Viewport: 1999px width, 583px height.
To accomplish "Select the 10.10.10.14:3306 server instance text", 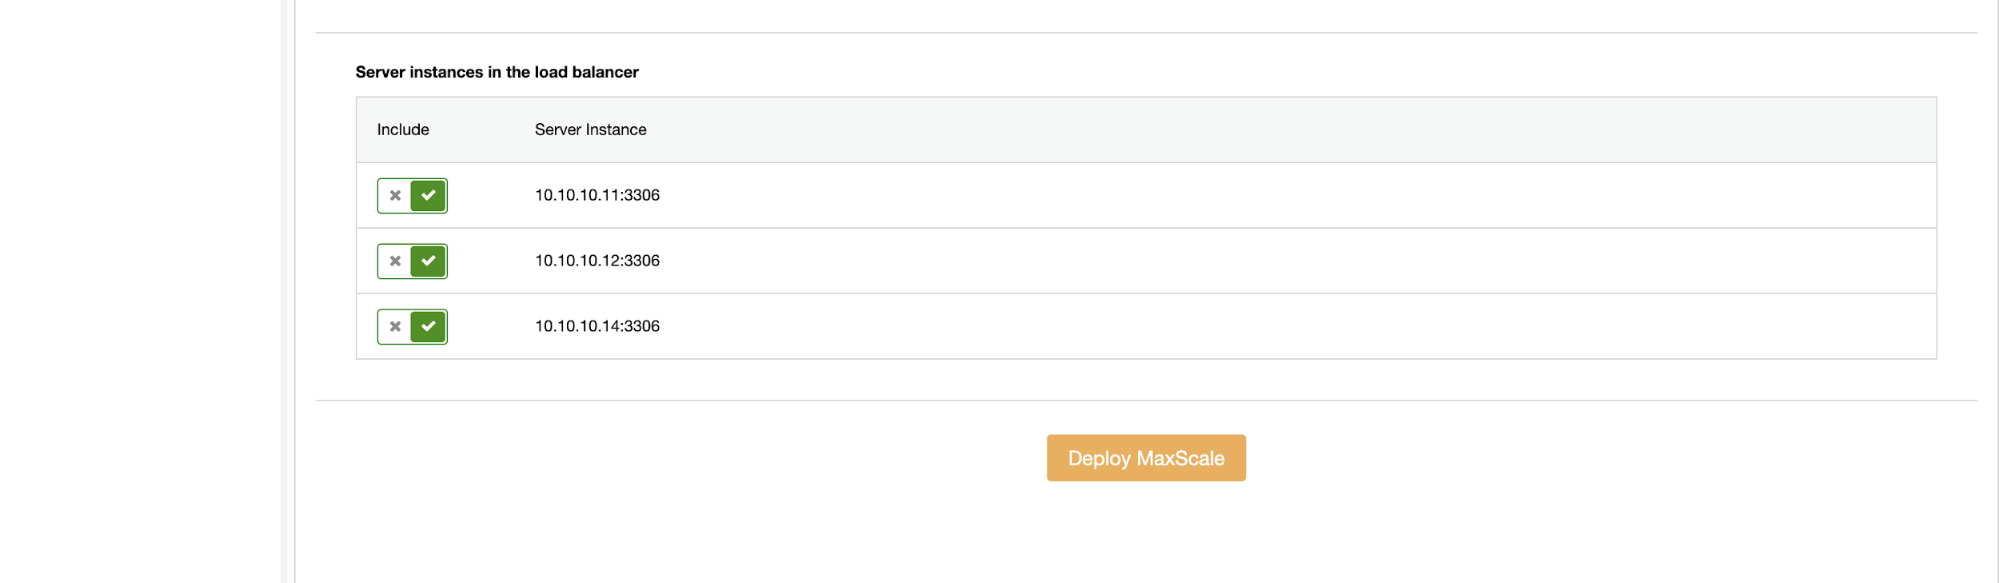I will coord(597,326).
